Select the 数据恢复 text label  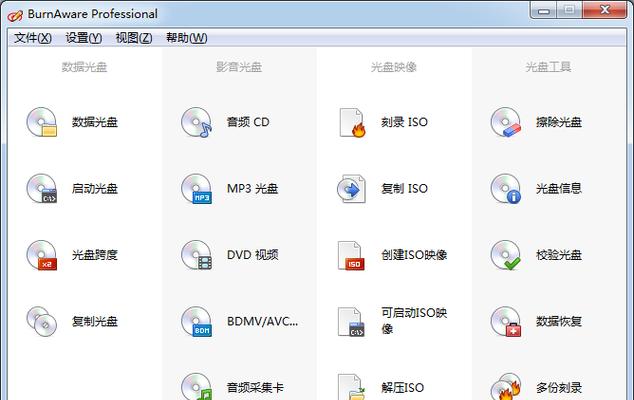559,322
